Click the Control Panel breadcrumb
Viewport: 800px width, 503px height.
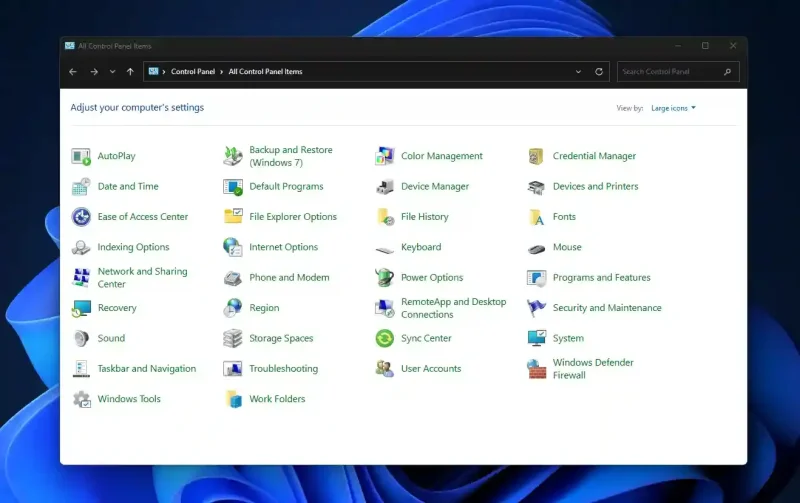[193, 72]
